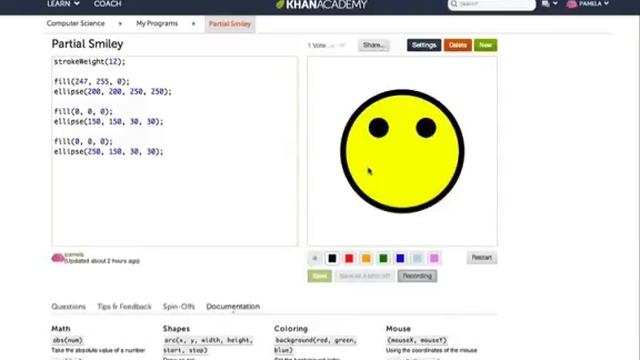This screenshot has width=640, height=360.
Task: Open the COACH menu
Action: [107, 4]
